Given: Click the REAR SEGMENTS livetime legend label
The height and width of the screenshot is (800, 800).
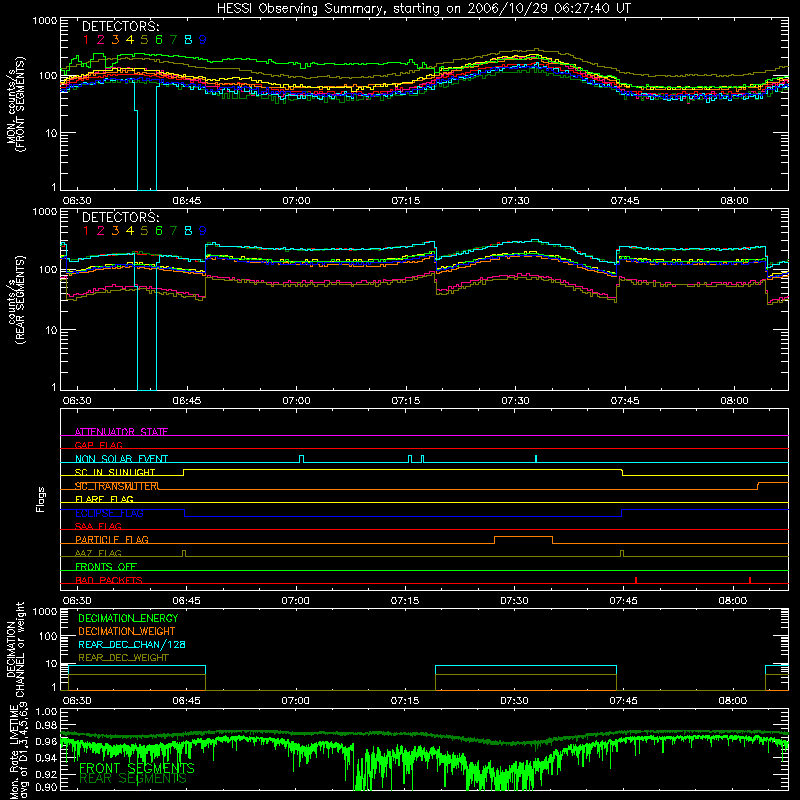Looking at the screenshot, I should [133, 778].
